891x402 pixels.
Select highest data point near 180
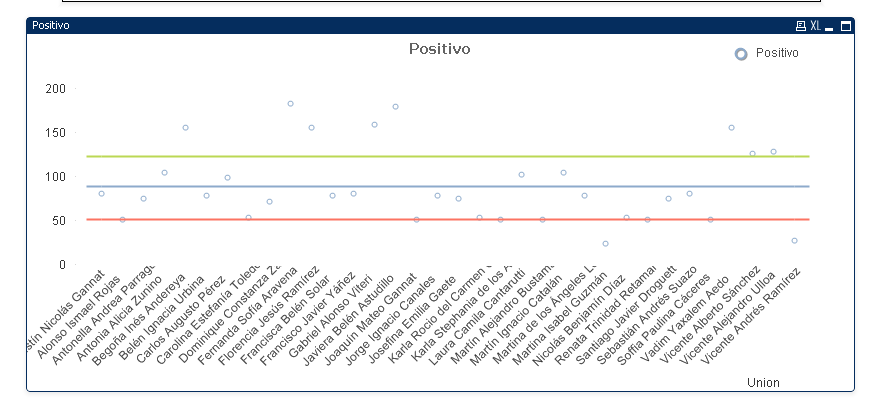pyautogui.click(x=291, y=104)
